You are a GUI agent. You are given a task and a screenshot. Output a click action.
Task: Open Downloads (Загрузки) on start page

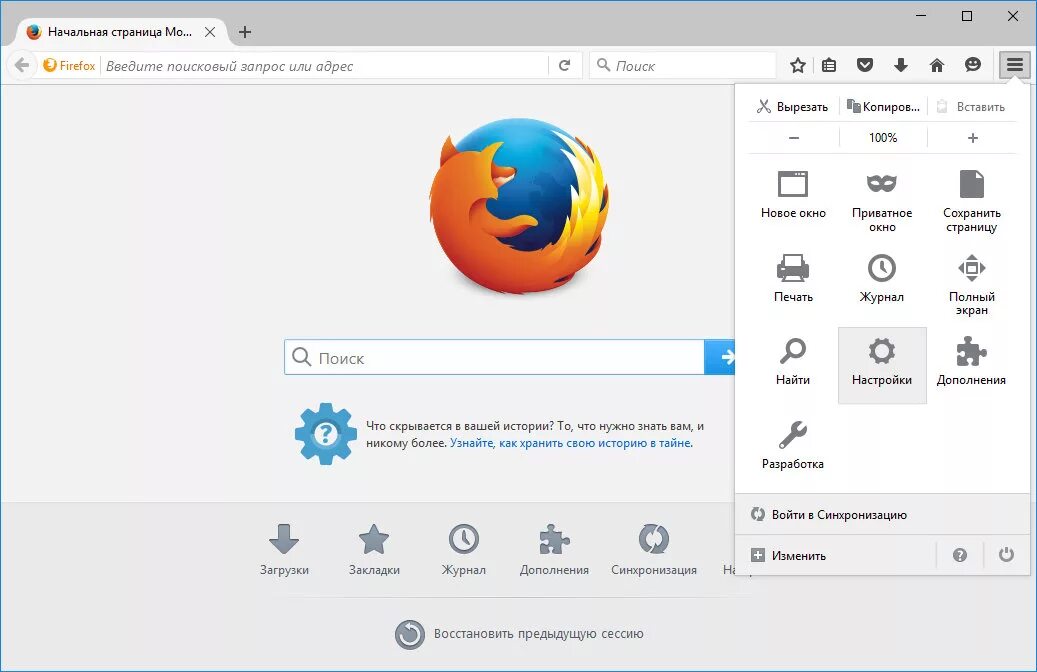coord(284,548)
